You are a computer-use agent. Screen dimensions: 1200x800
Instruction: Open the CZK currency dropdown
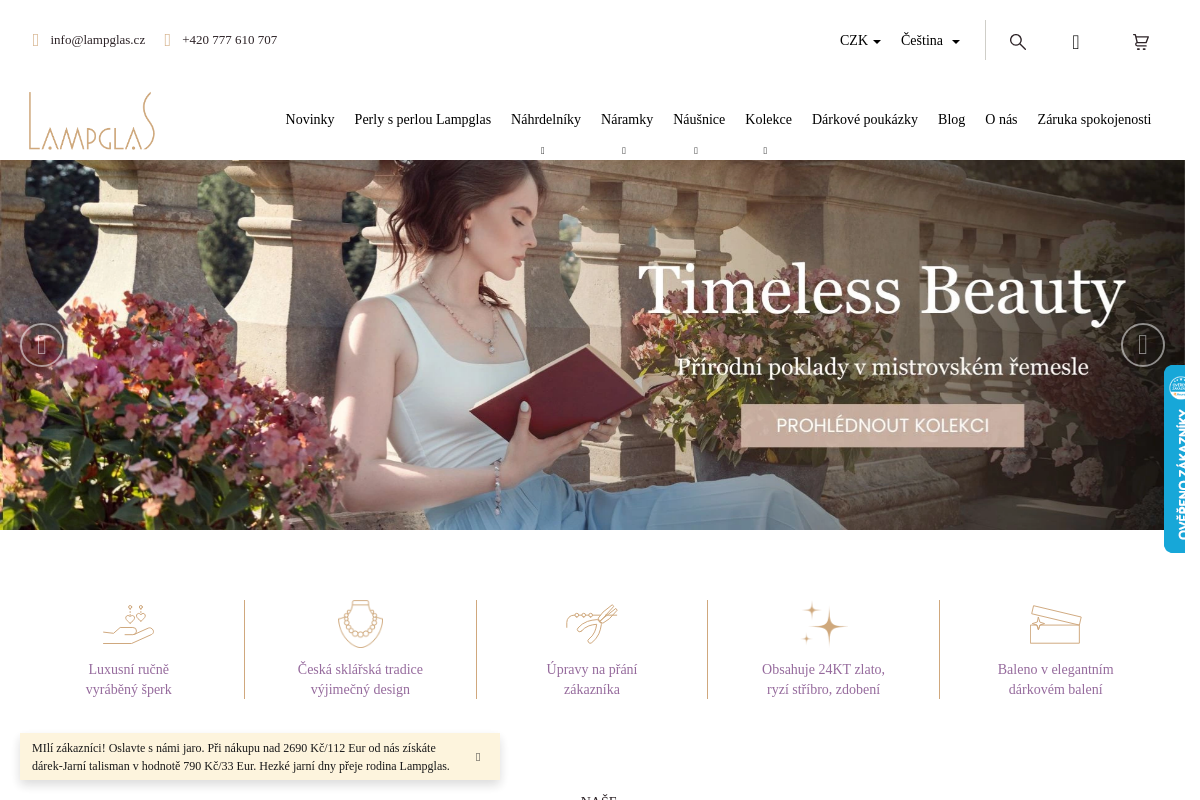point(860,41)
